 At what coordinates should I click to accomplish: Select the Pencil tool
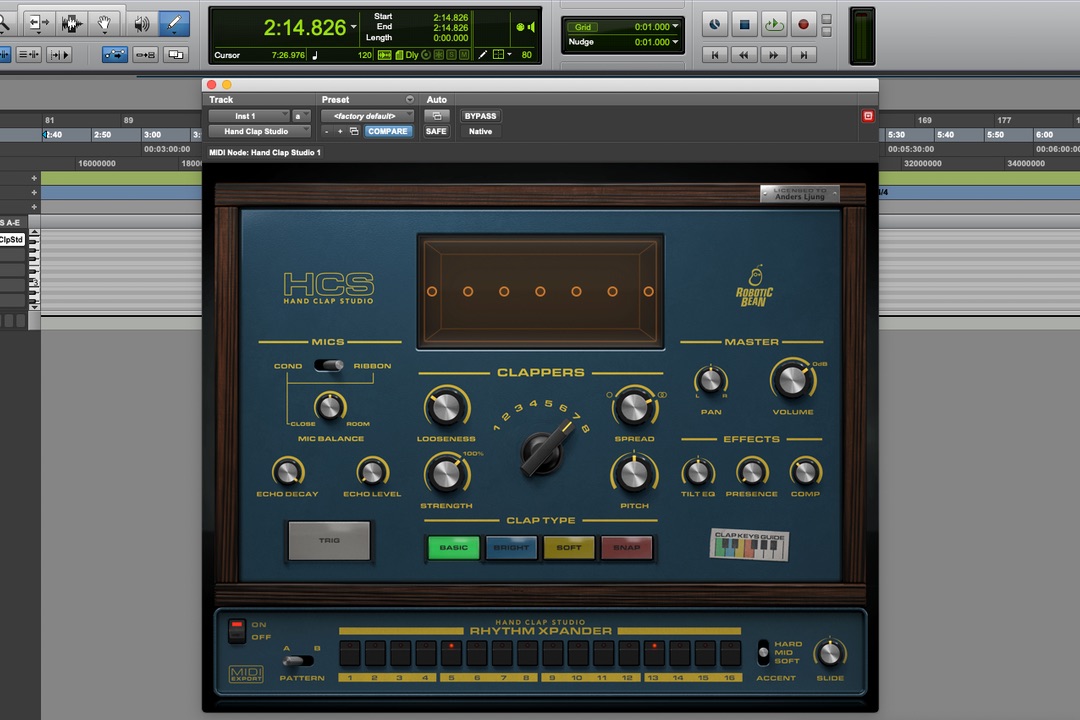pyautogui.click(x=174, y=23)
